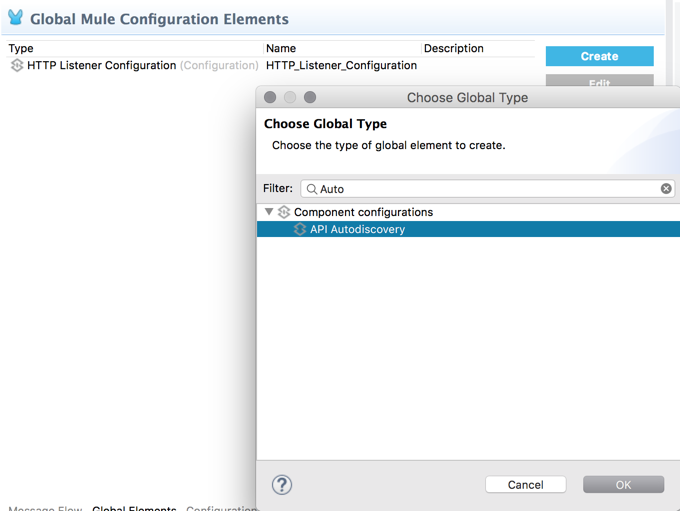Select the Component configurations category label
The height and width of the screenshot is (511, 680).
363,213
